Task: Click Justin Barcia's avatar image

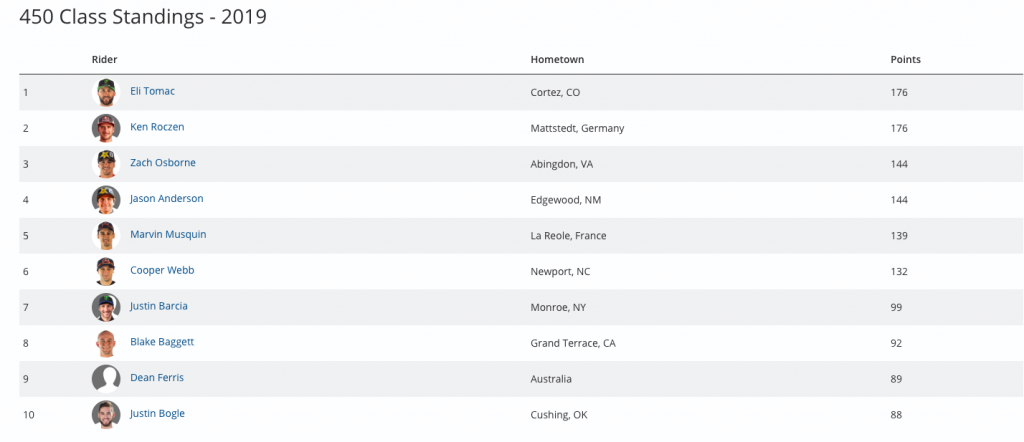Action: click(106, 307)
